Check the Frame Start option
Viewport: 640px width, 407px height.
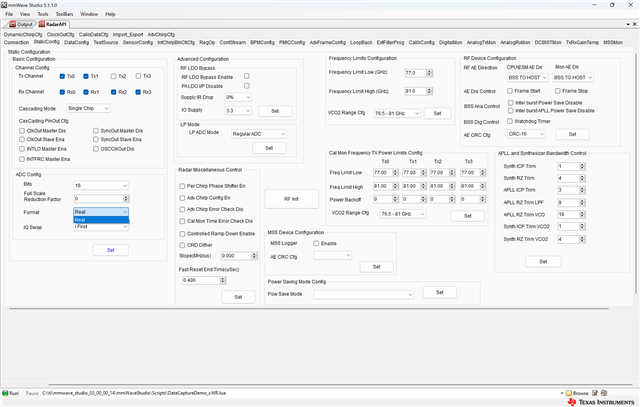tap(510, 91)
